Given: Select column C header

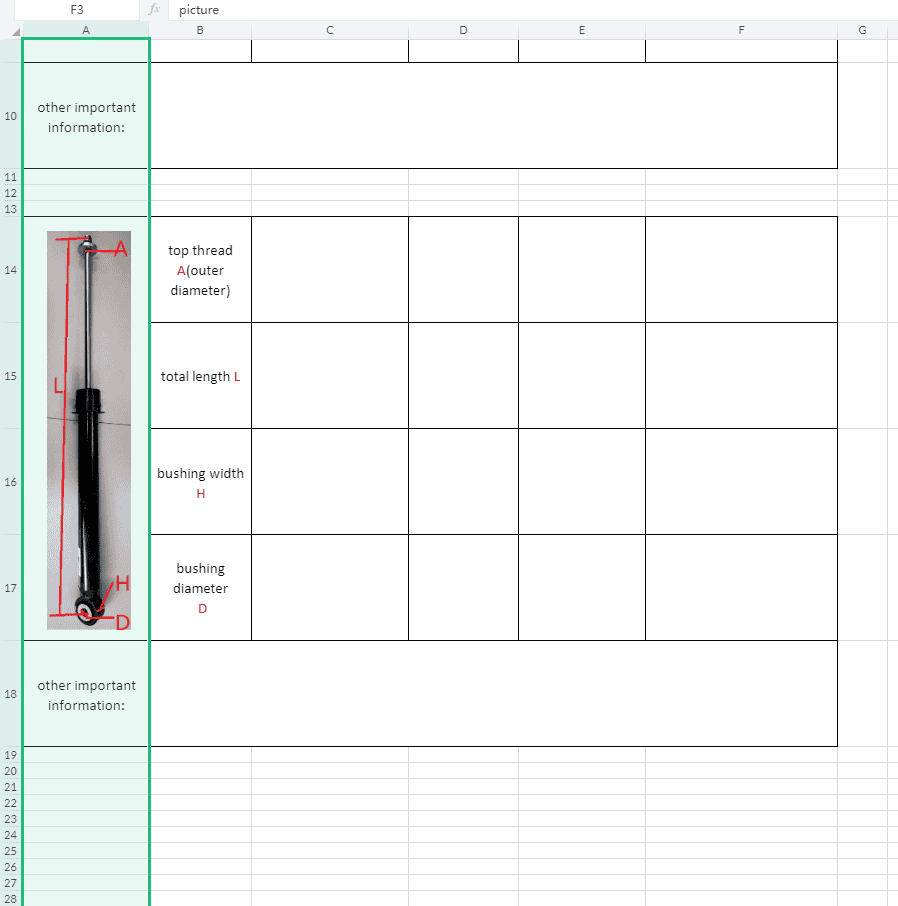Looking at the screenshot, I should [330, 30].
